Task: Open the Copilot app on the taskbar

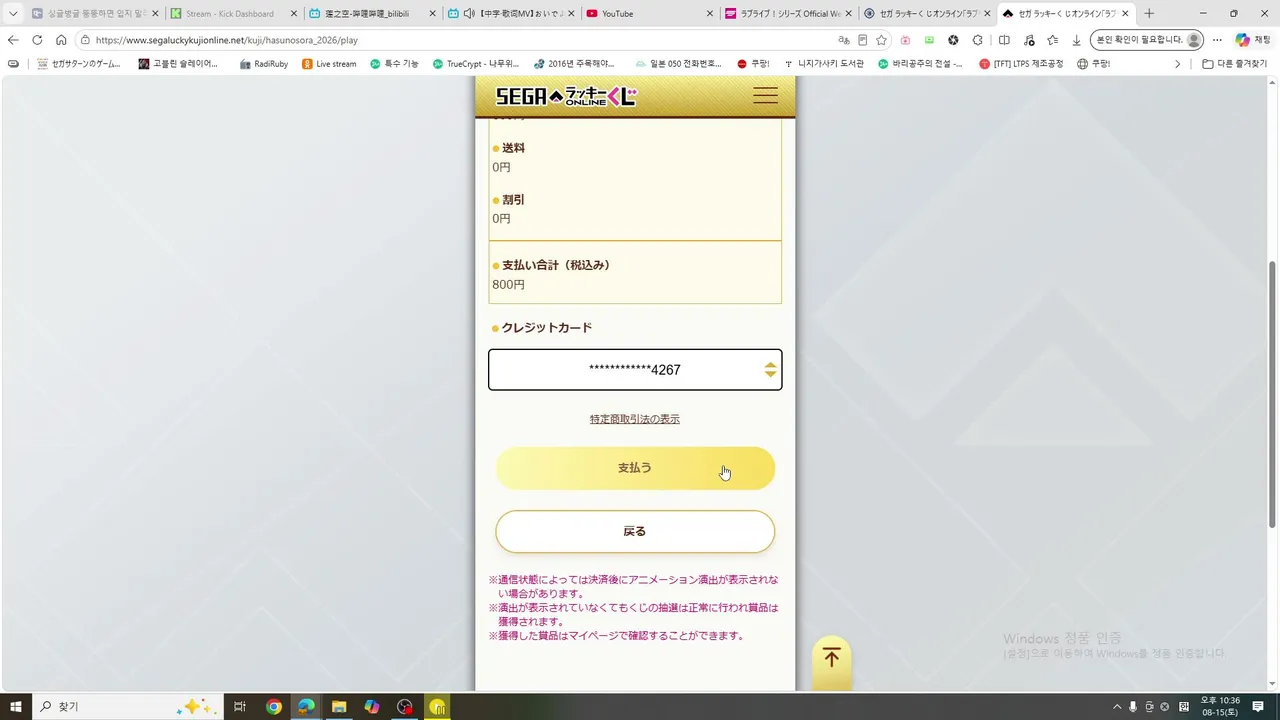Action: click(x=372, y=706)
